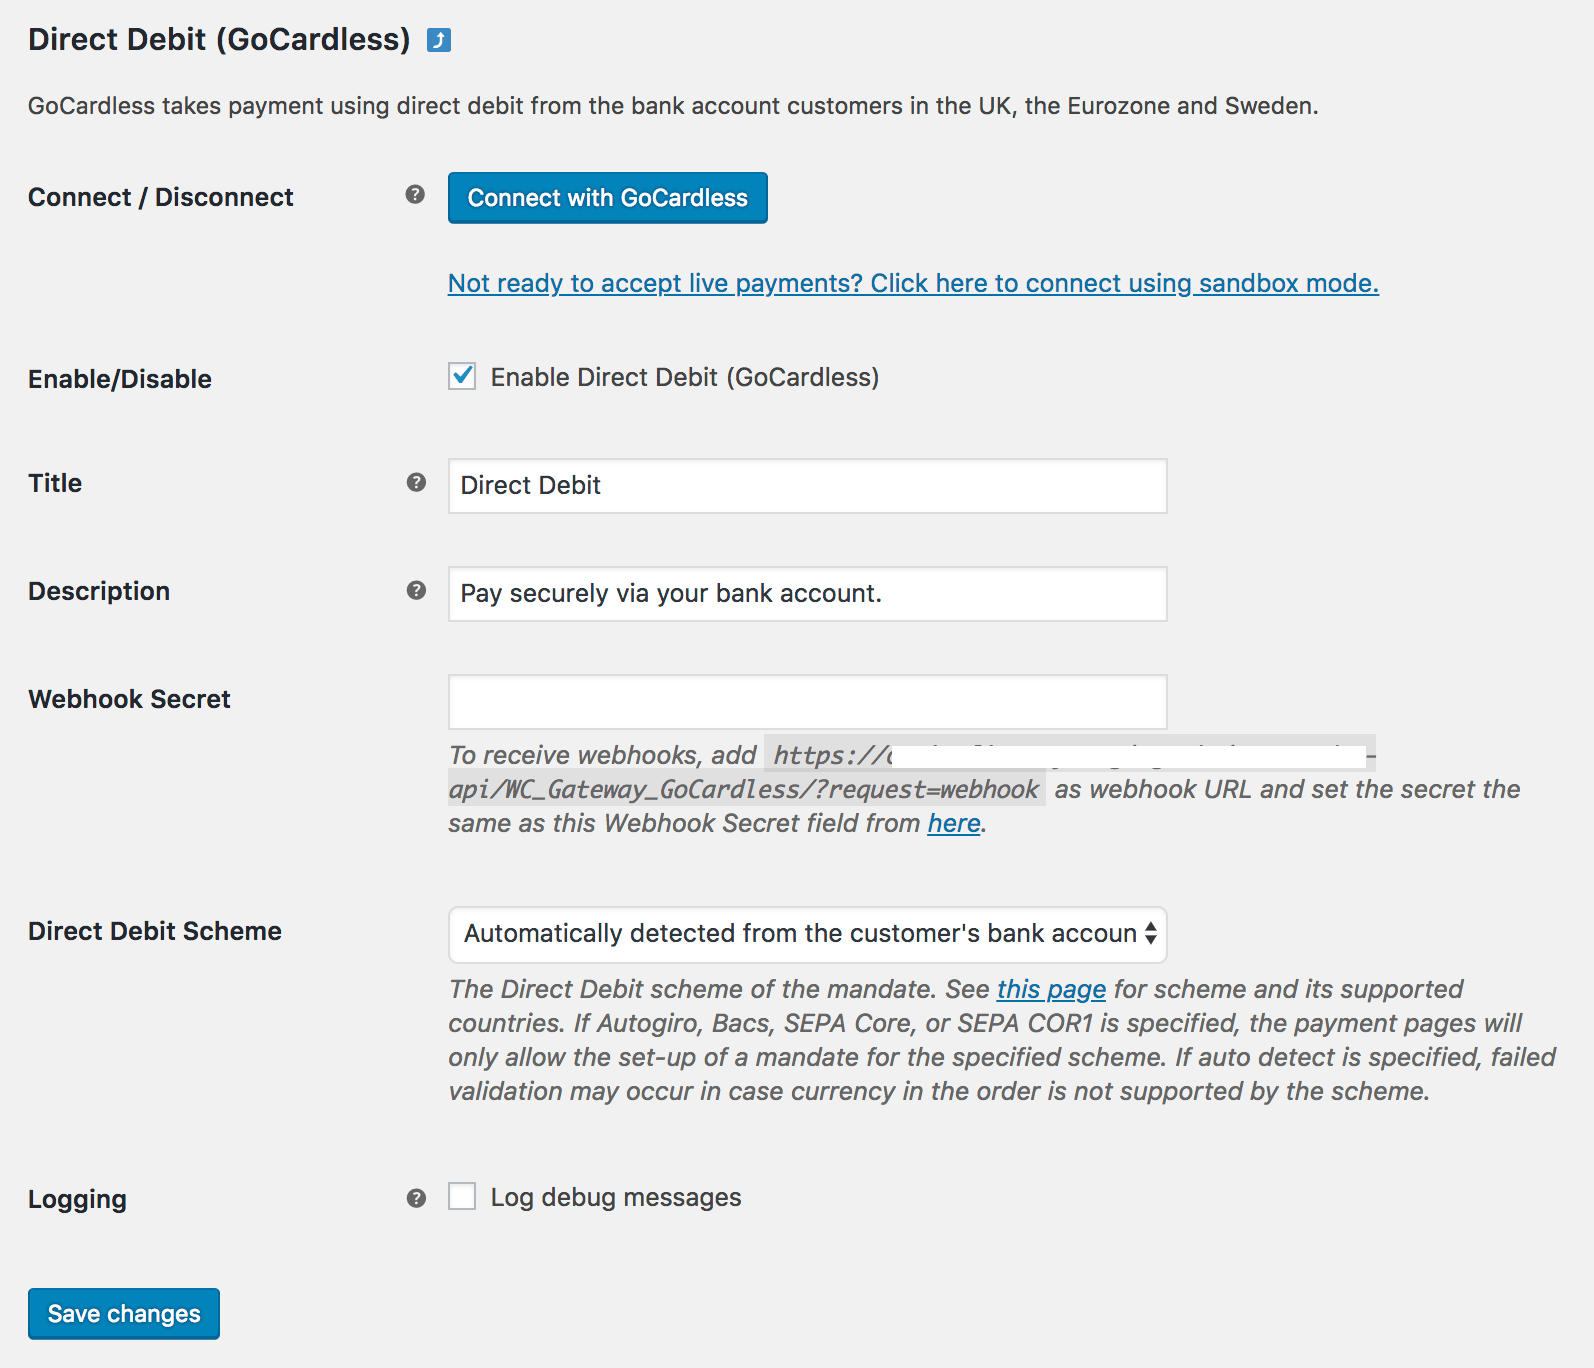Screen dimensions: 1594x1368
Task: Enable the Log debug messages checkbox
Action: point(462,1197)
